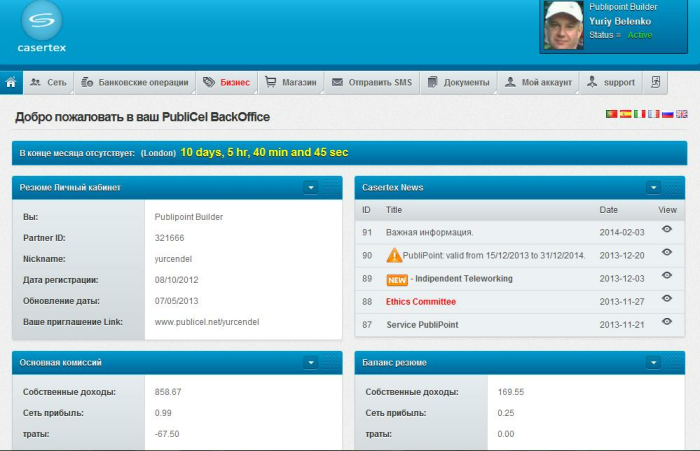Collapse the Casertex News panel
The height and width of the screenshot is (451, 700).
(653, 188)
